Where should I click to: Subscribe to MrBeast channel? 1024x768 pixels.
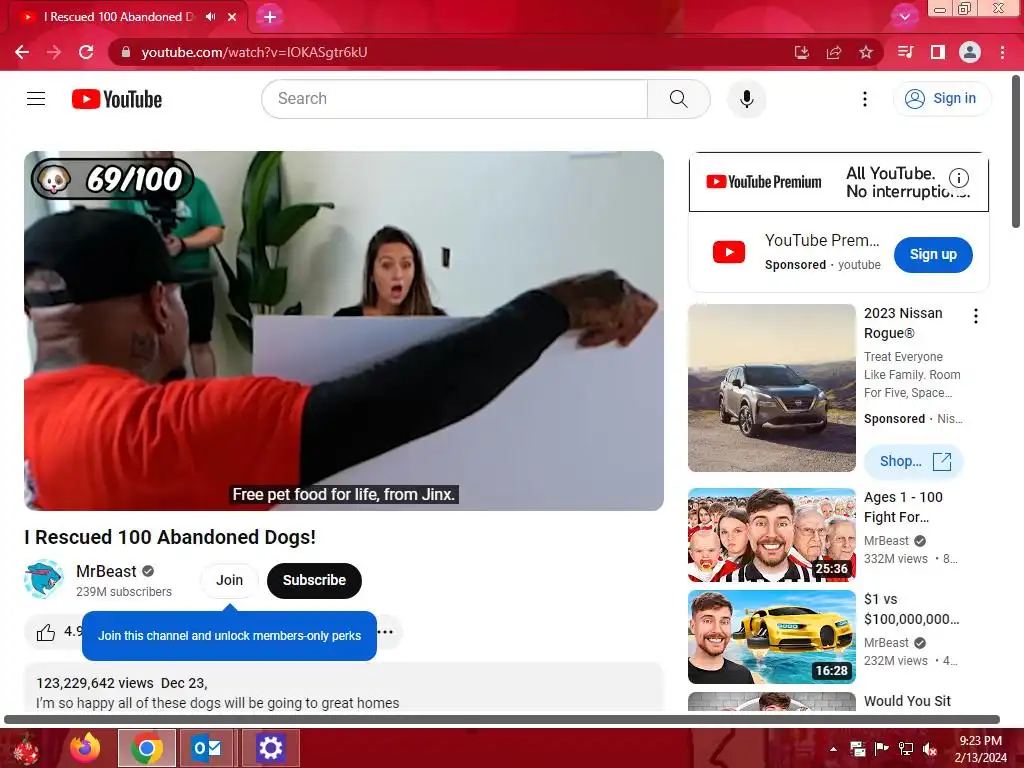coord(314,580)
